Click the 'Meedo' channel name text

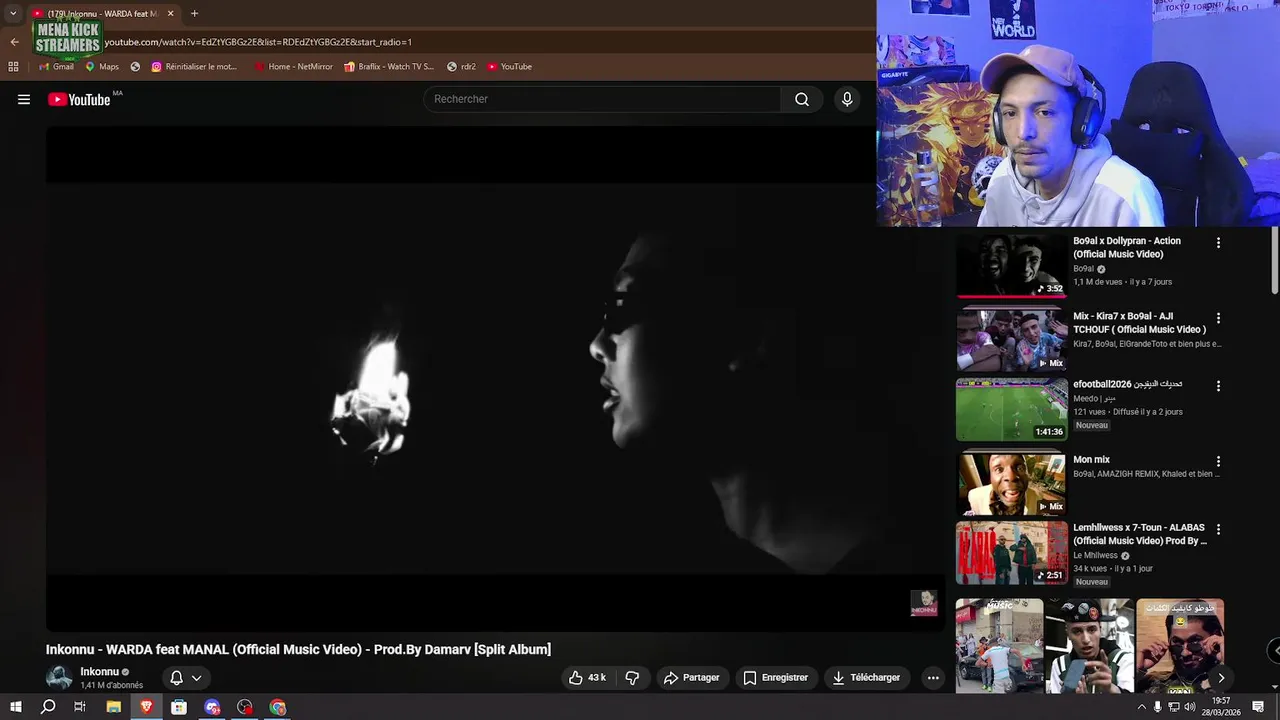tap(1087, 398)
